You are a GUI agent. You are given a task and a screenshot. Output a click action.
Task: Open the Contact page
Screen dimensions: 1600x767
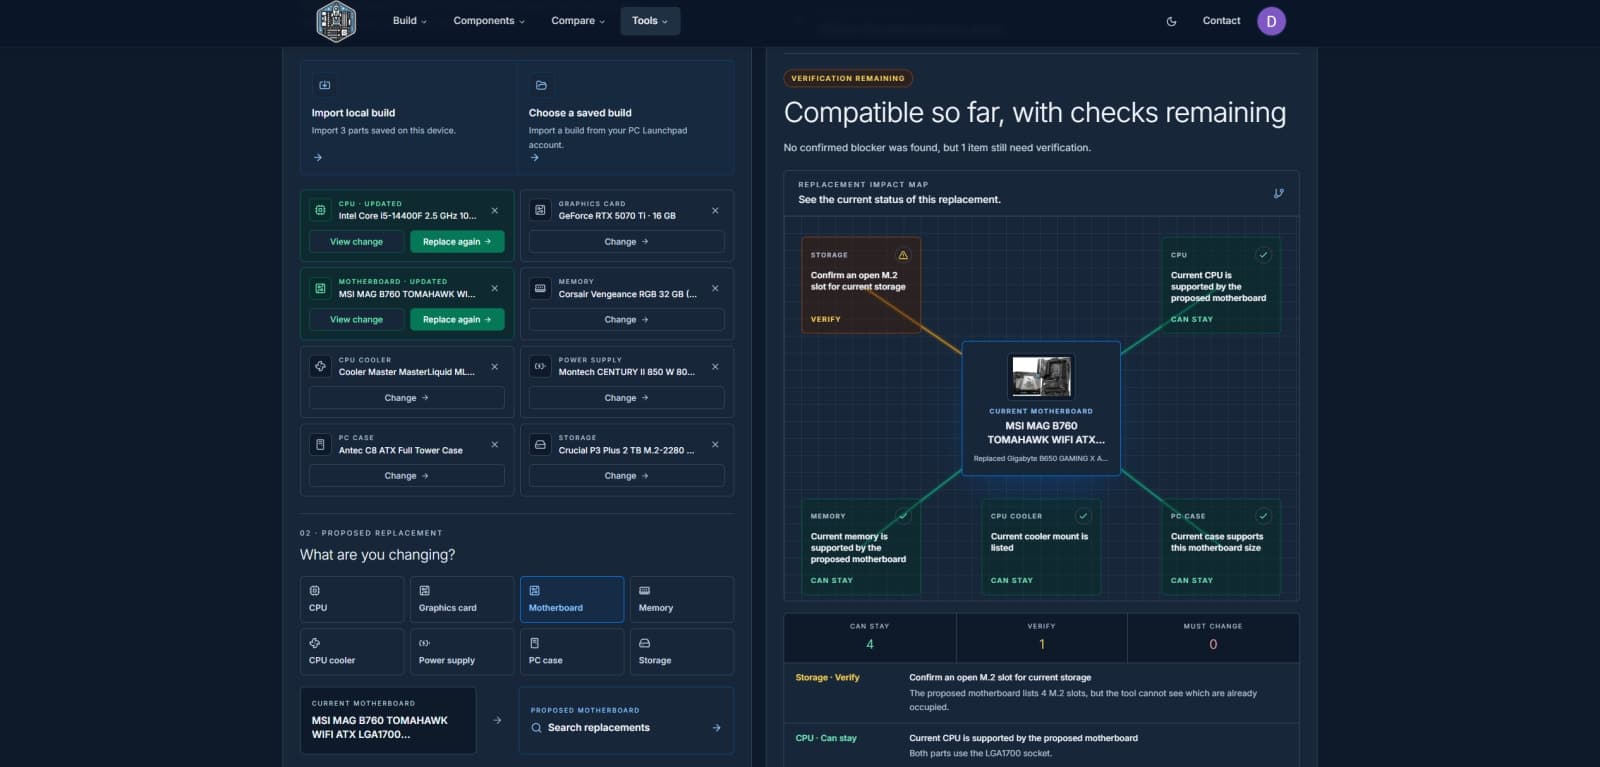pos(1221,21)
